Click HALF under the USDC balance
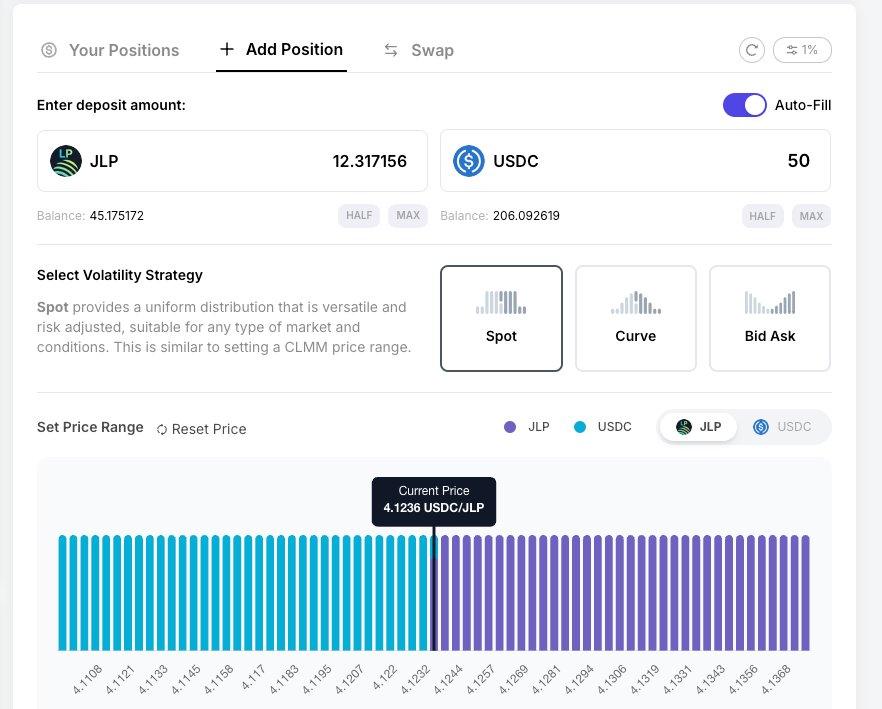Screen dimensions: 882x709 pyautogui.click(x=762, y=216)
